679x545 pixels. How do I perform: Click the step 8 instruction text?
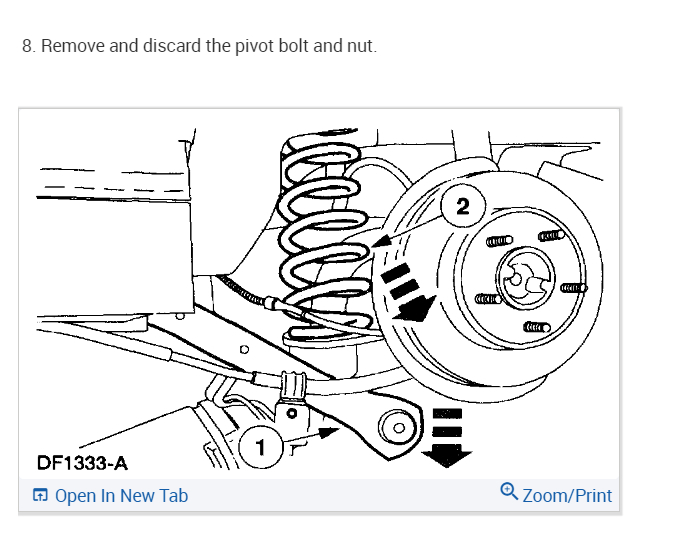[x=200, y=45]
